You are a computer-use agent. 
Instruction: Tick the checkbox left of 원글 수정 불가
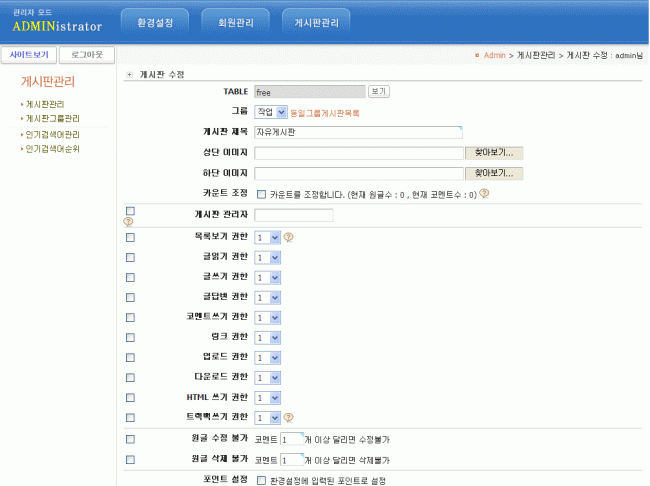pyautogui.click(x=131, y=438)
